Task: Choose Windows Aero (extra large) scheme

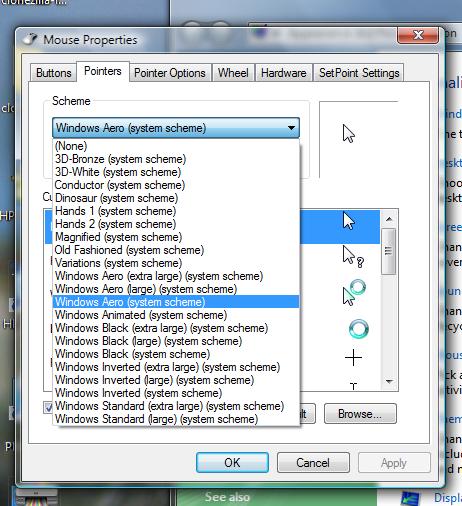Action: [x=176, y=276]
